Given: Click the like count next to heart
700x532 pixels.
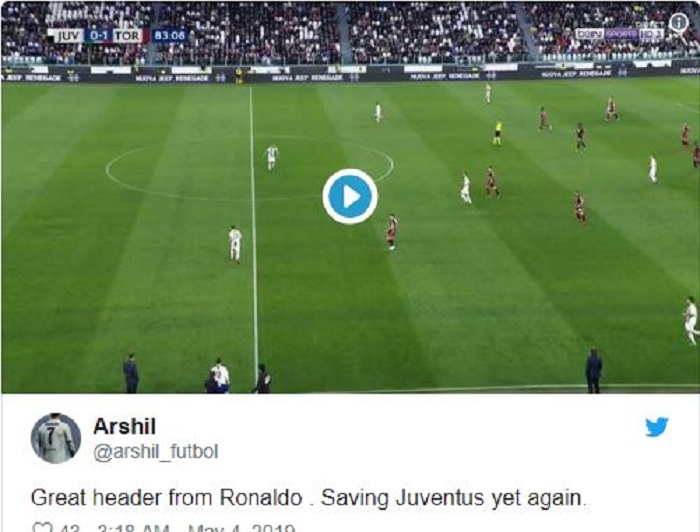Looking at the screenshot, I should pyautogui.click(x=70, y=528).
